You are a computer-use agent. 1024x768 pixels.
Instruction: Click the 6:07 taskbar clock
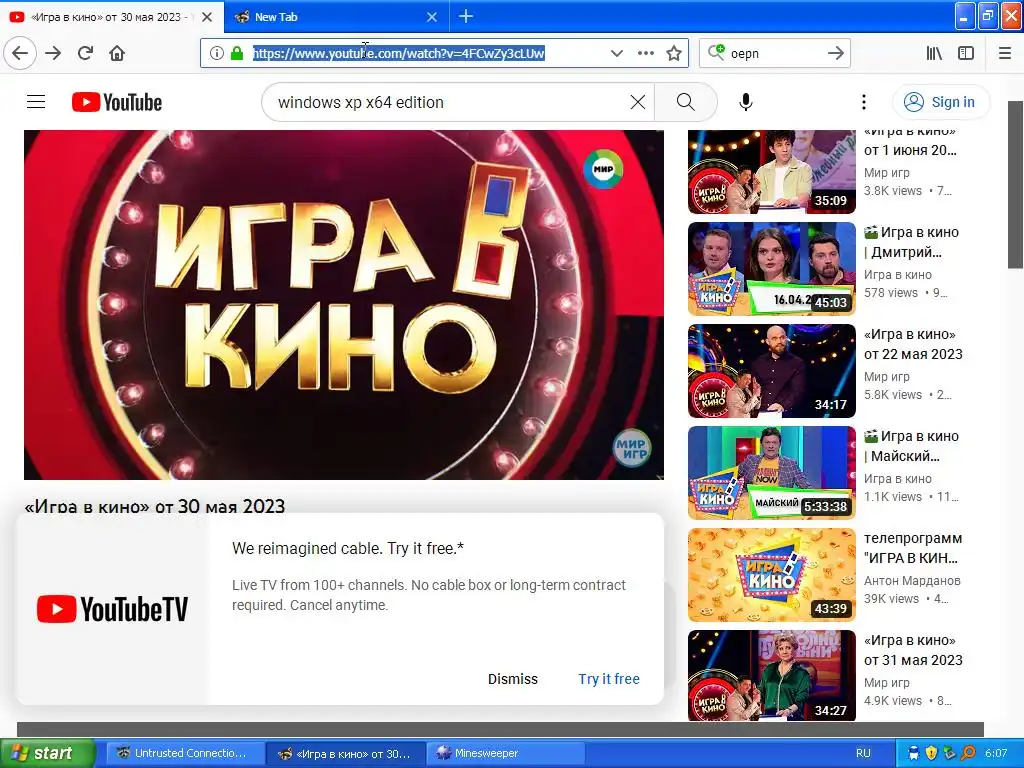pyautogui.click(x=996, y=753)
